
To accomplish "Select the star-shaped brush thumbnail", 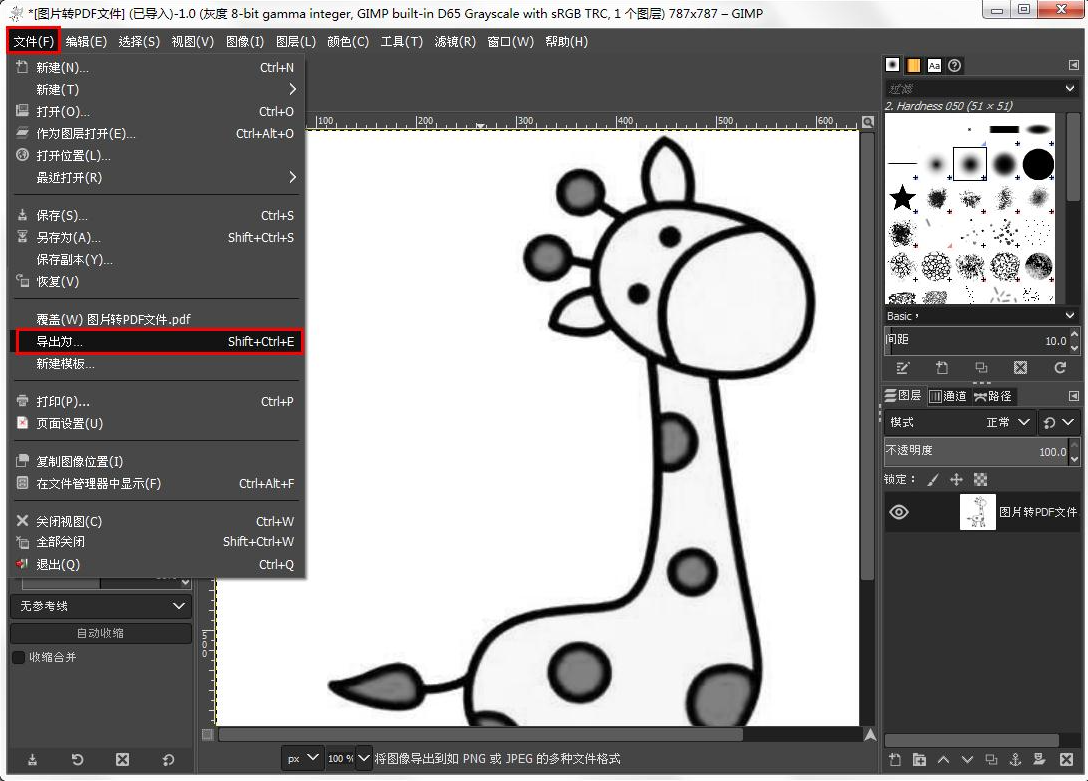I will 902,197.
